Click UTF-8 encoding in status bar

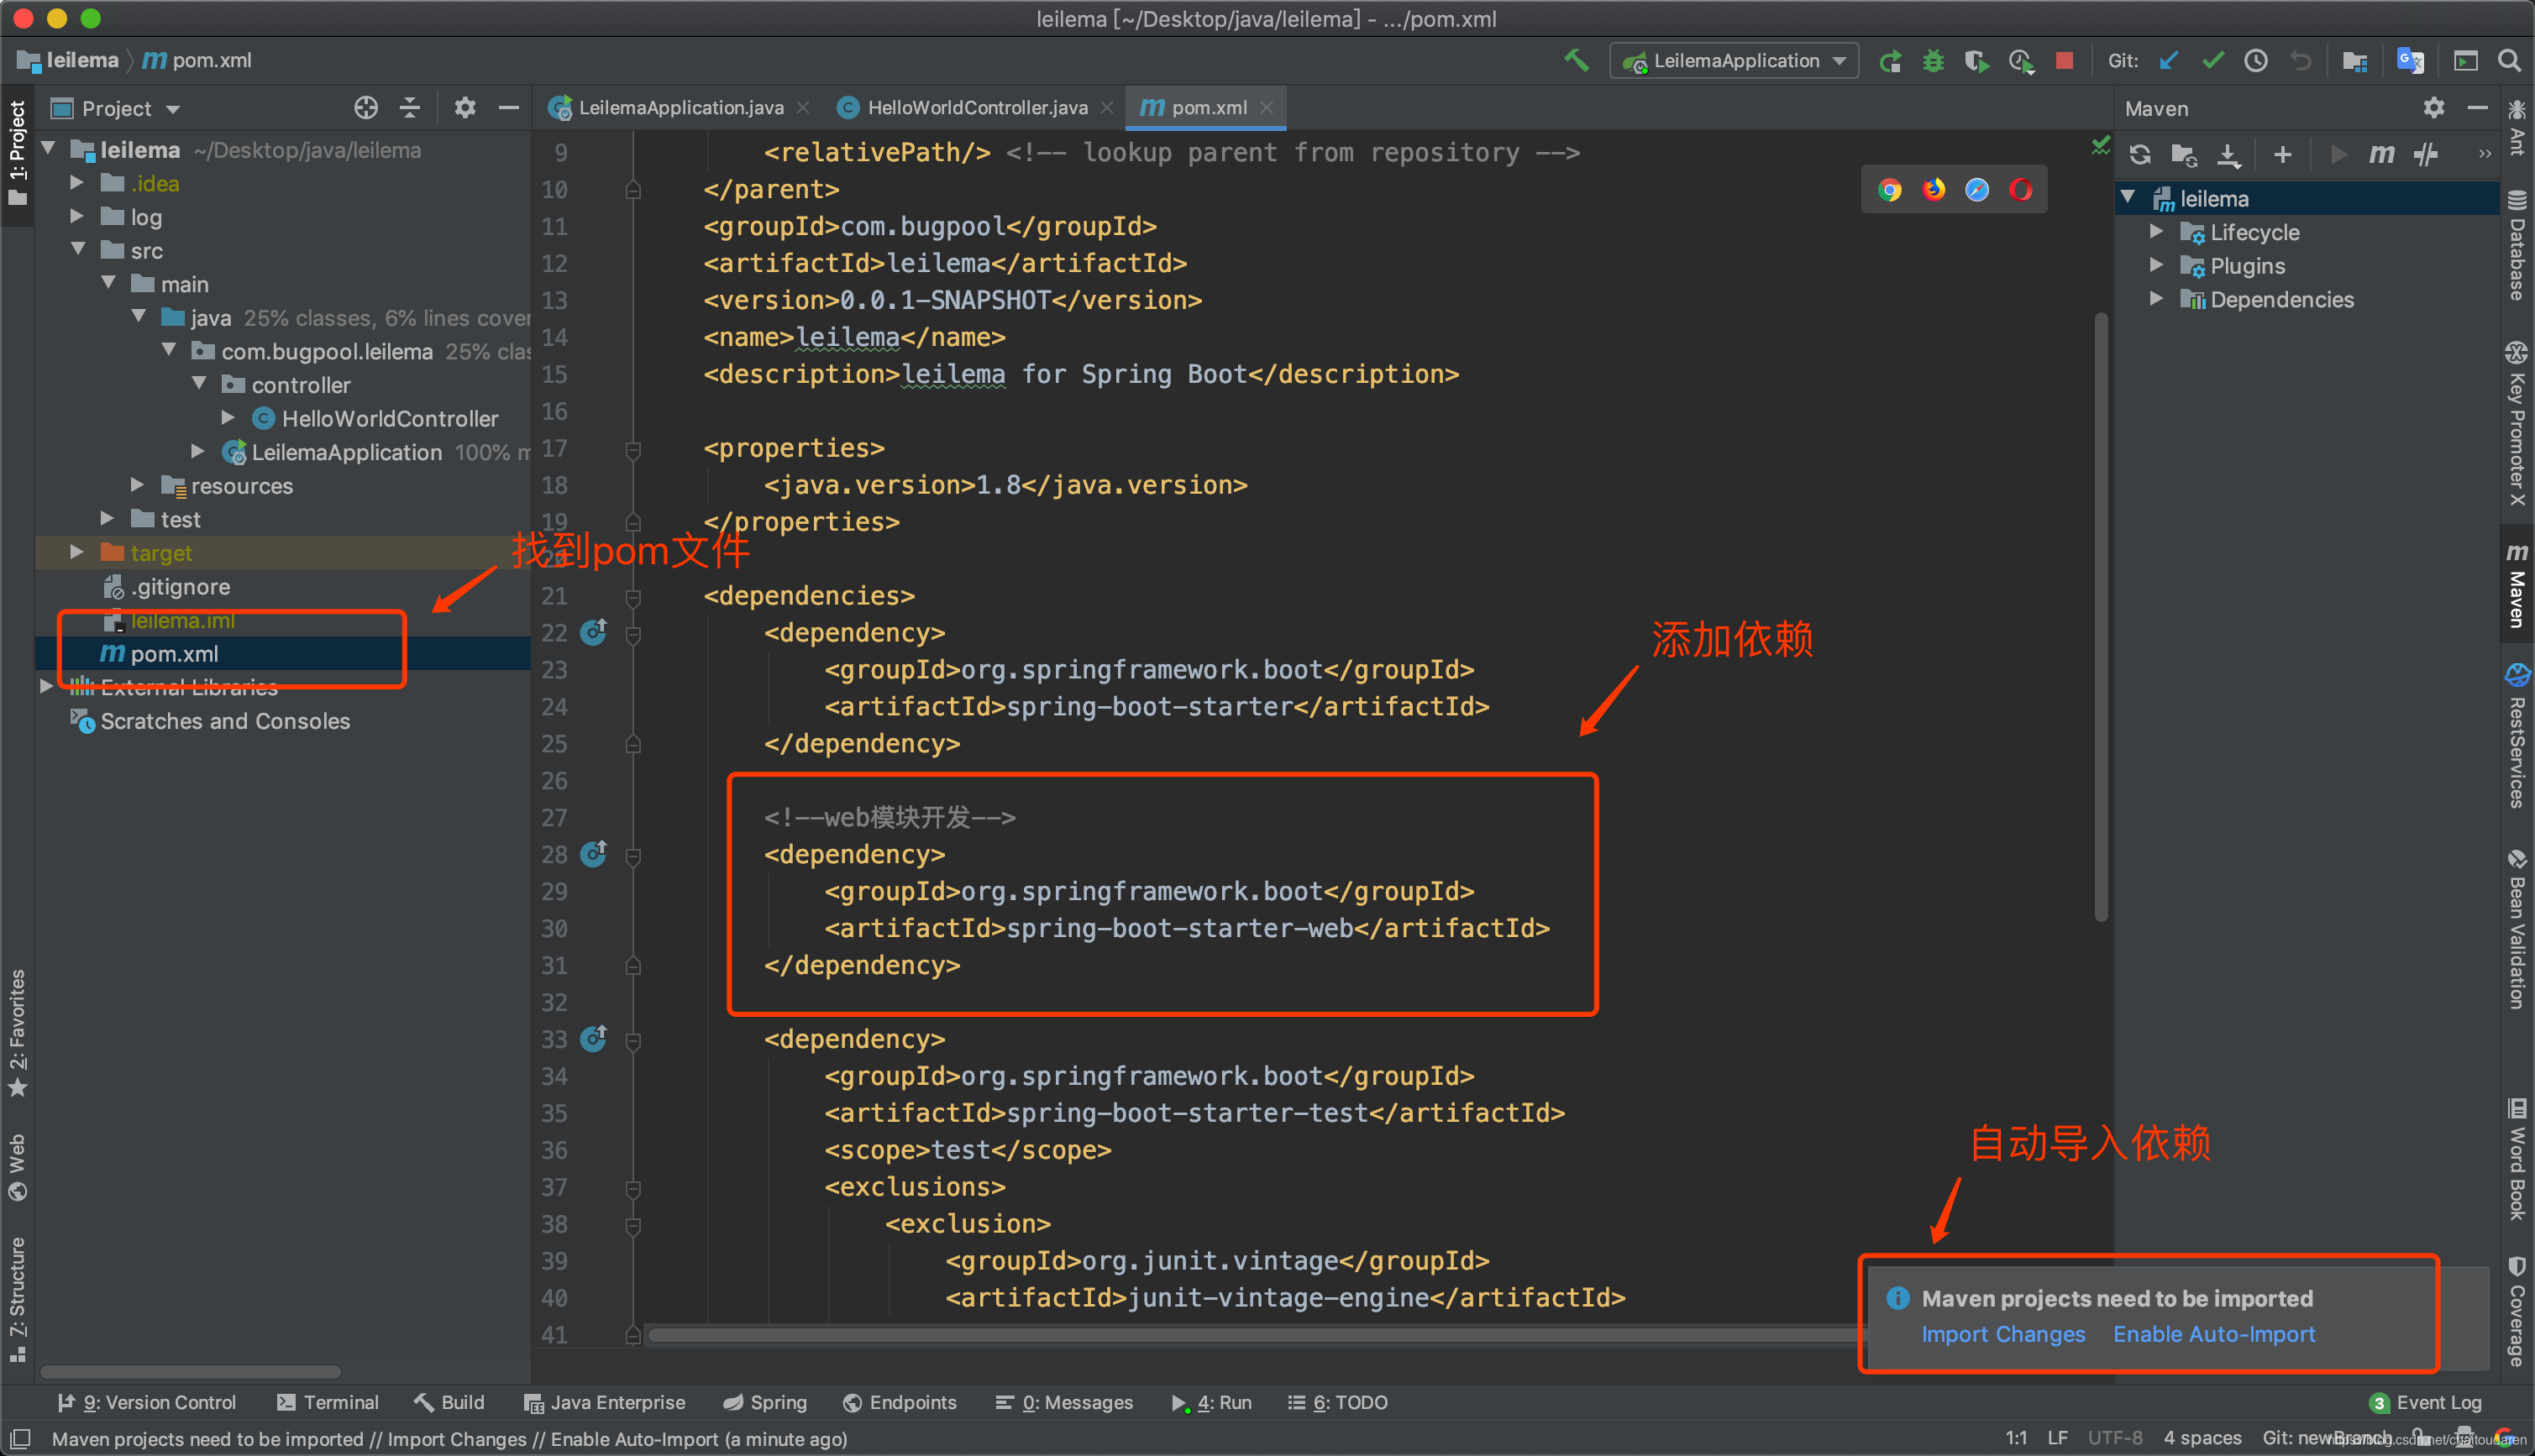point(2115,1438)
